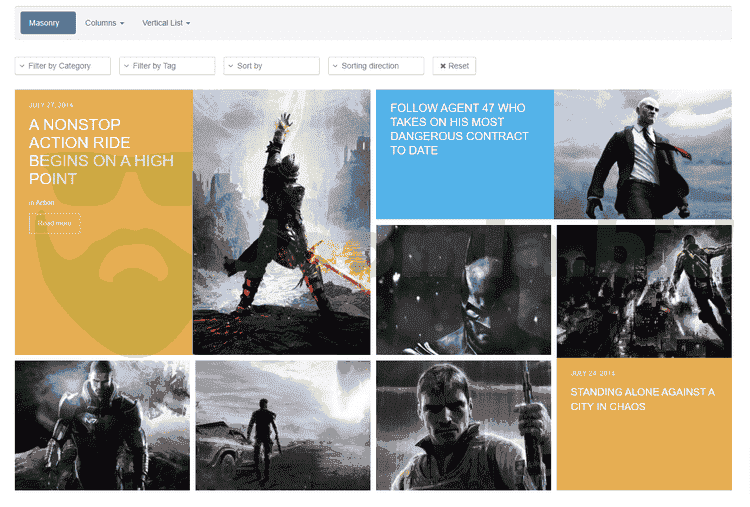
Task: Click the Reset button
Action: (454, 66)
